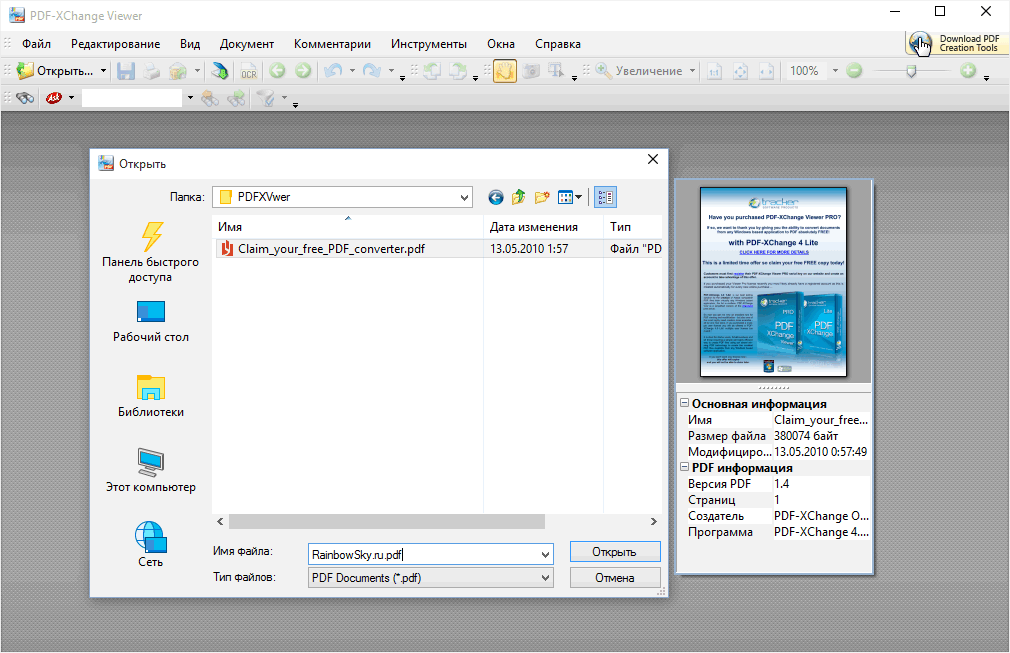Click the Отмена button
Image resolution: width=1010 pixels, height=653 pixels.
615,578
